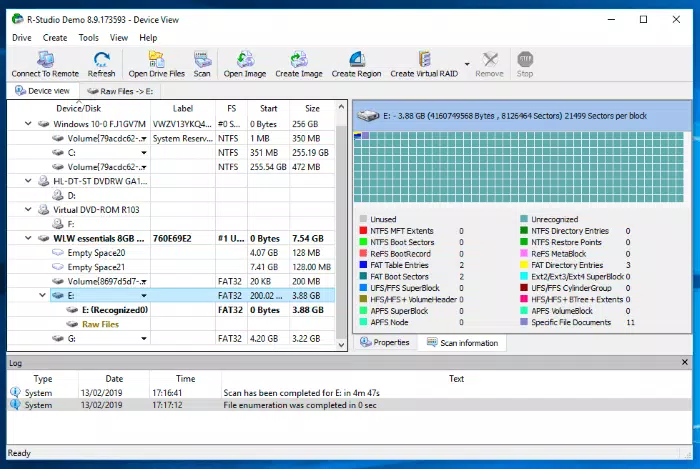Collapse the HL-DT-ST DVDRW drive node

point(28,181)
